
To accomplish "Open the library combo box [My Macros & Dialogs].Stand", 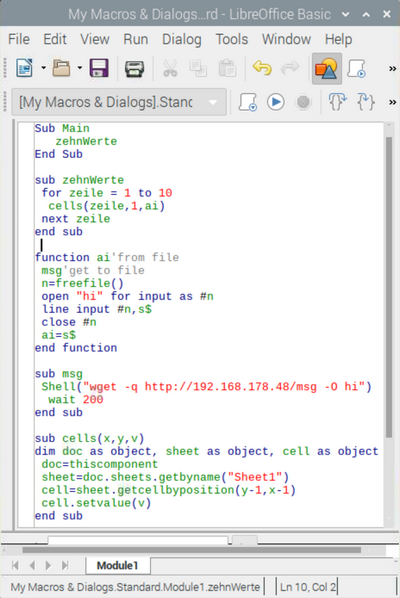I will coord(119,102).
